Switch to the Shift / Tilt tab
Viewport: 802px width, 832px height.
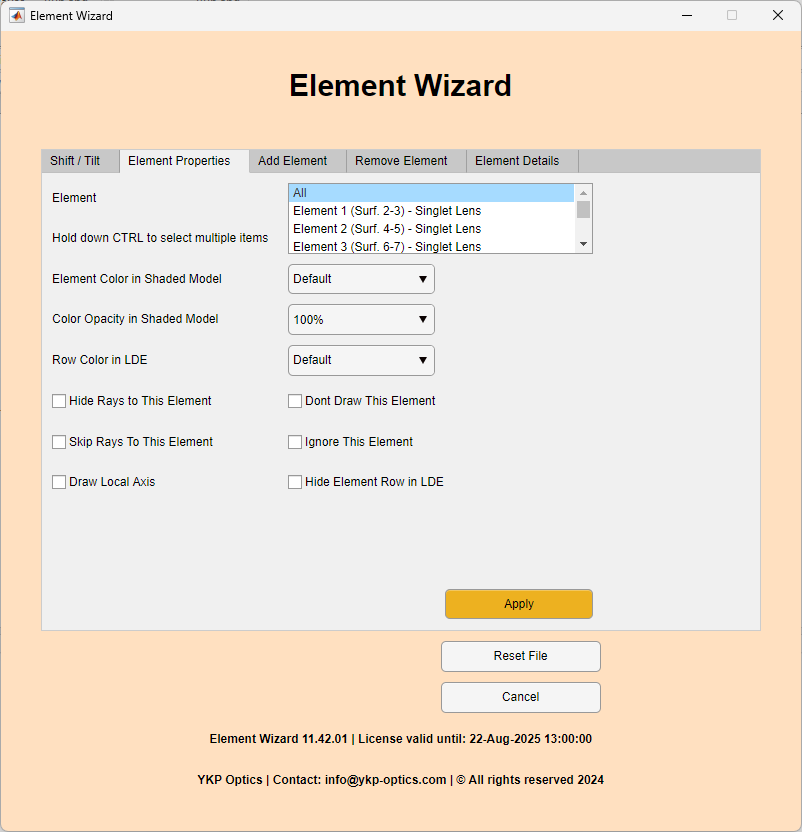pyautogui.click(x=79, y=160)
